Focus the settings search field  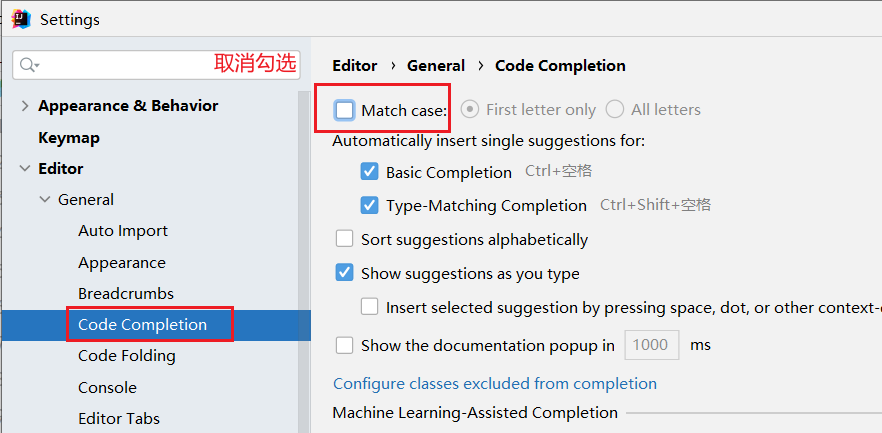pos(120,65)
